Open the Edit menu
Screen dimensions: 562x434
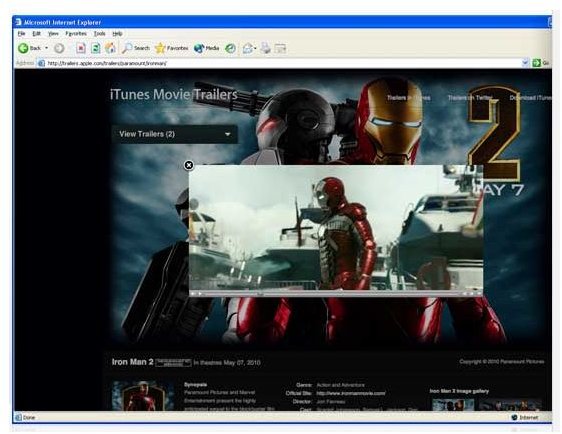36,33
